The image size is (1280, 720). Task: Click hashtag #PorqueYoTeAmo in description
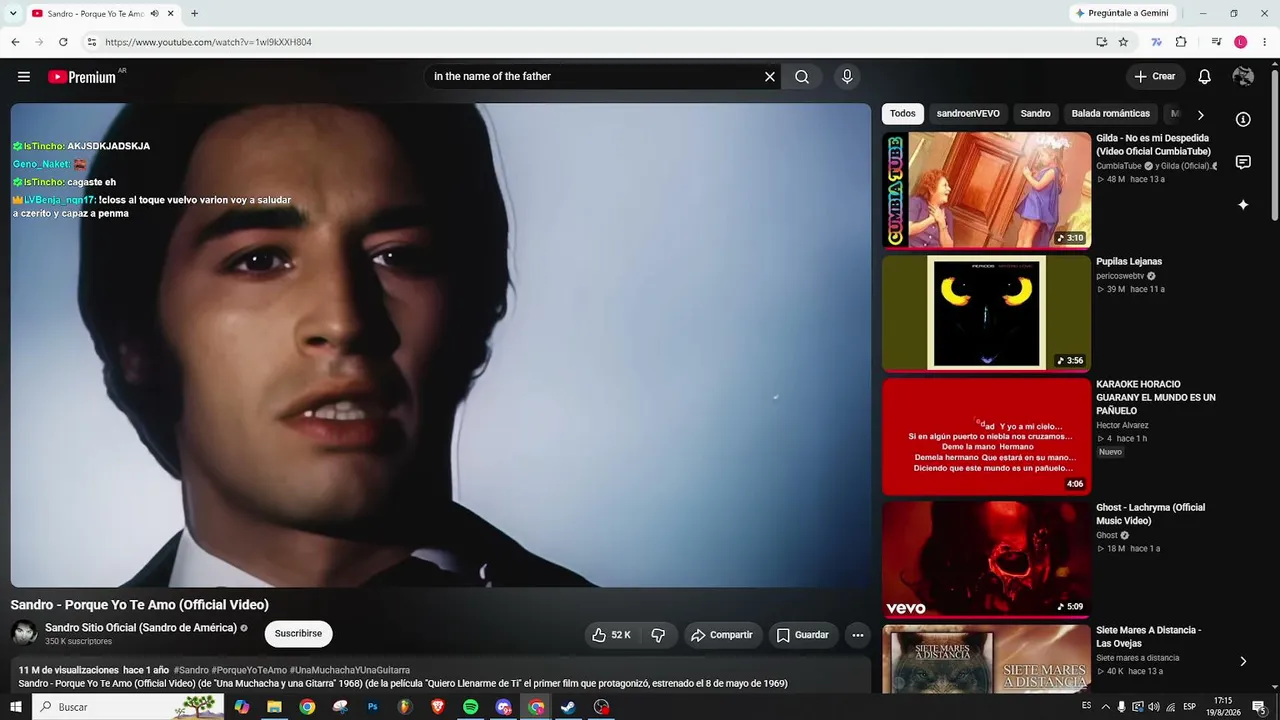249,670
